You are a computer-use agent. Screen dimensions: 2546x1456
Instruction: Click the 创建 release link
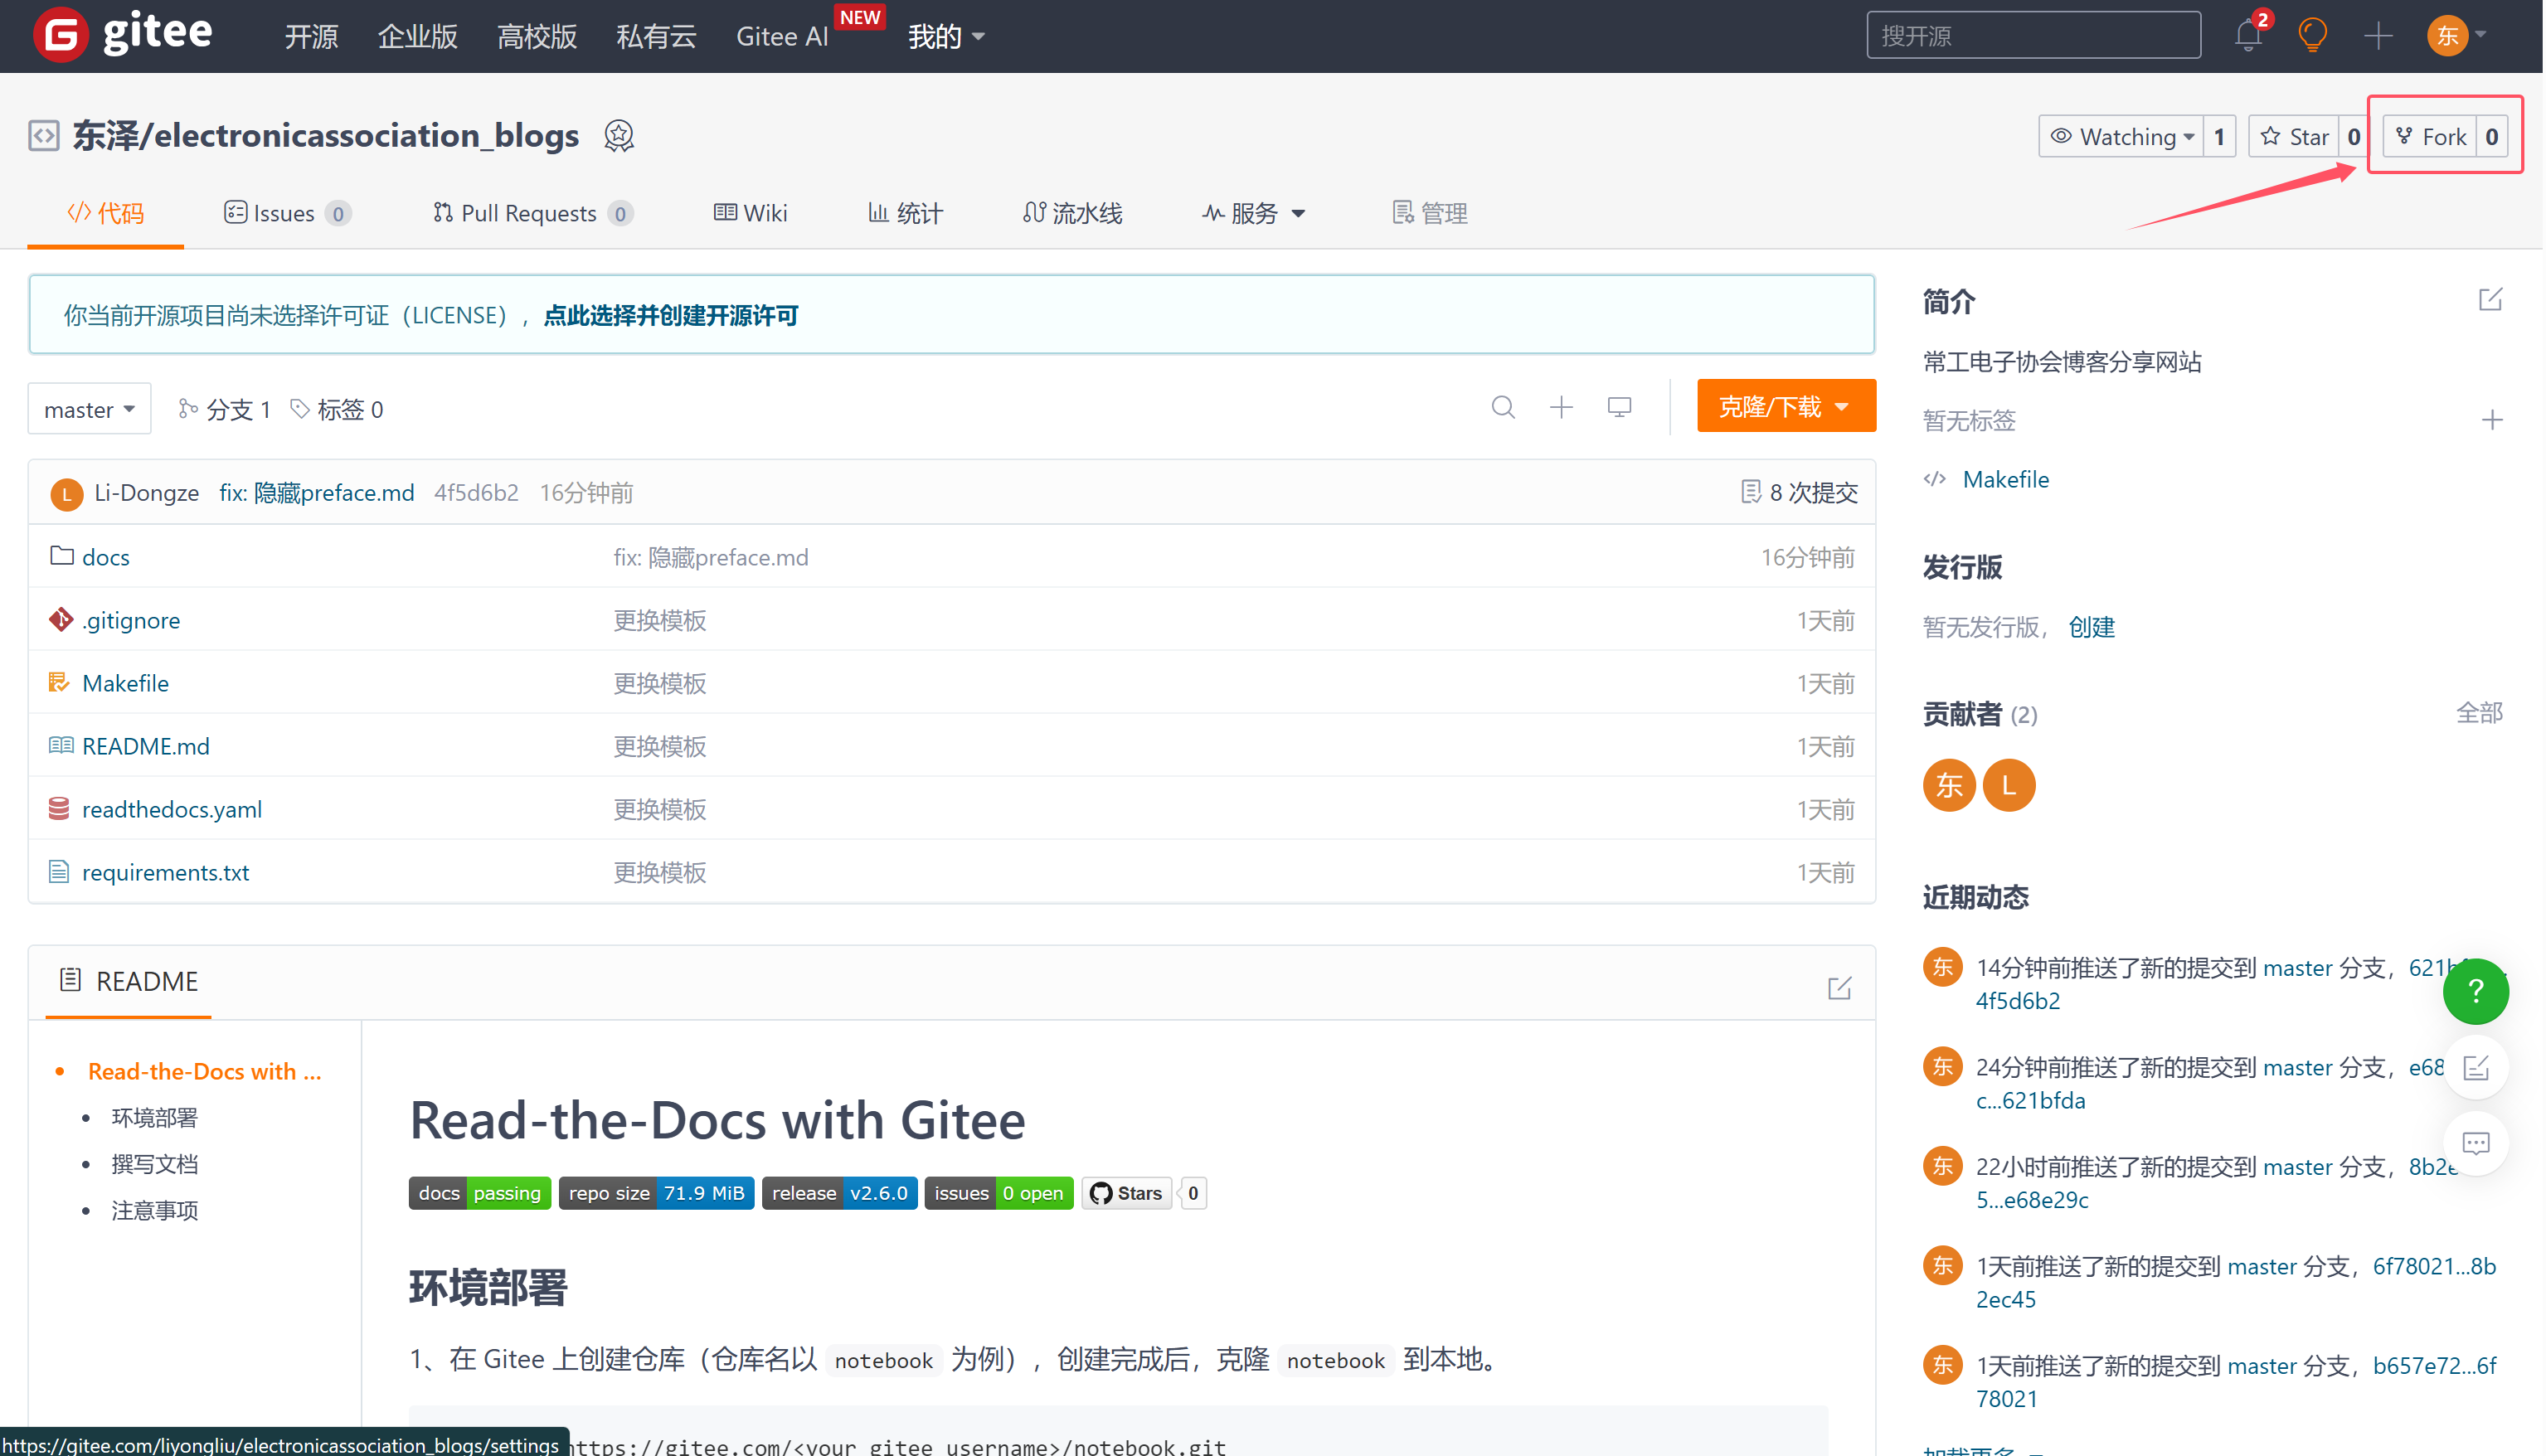(x=2091, y=627)
